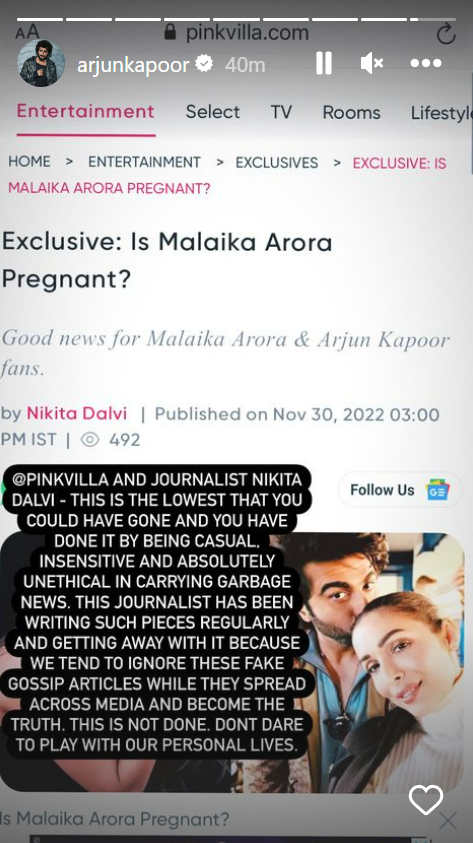Click the Follow Us Google News button

point(400,490)
